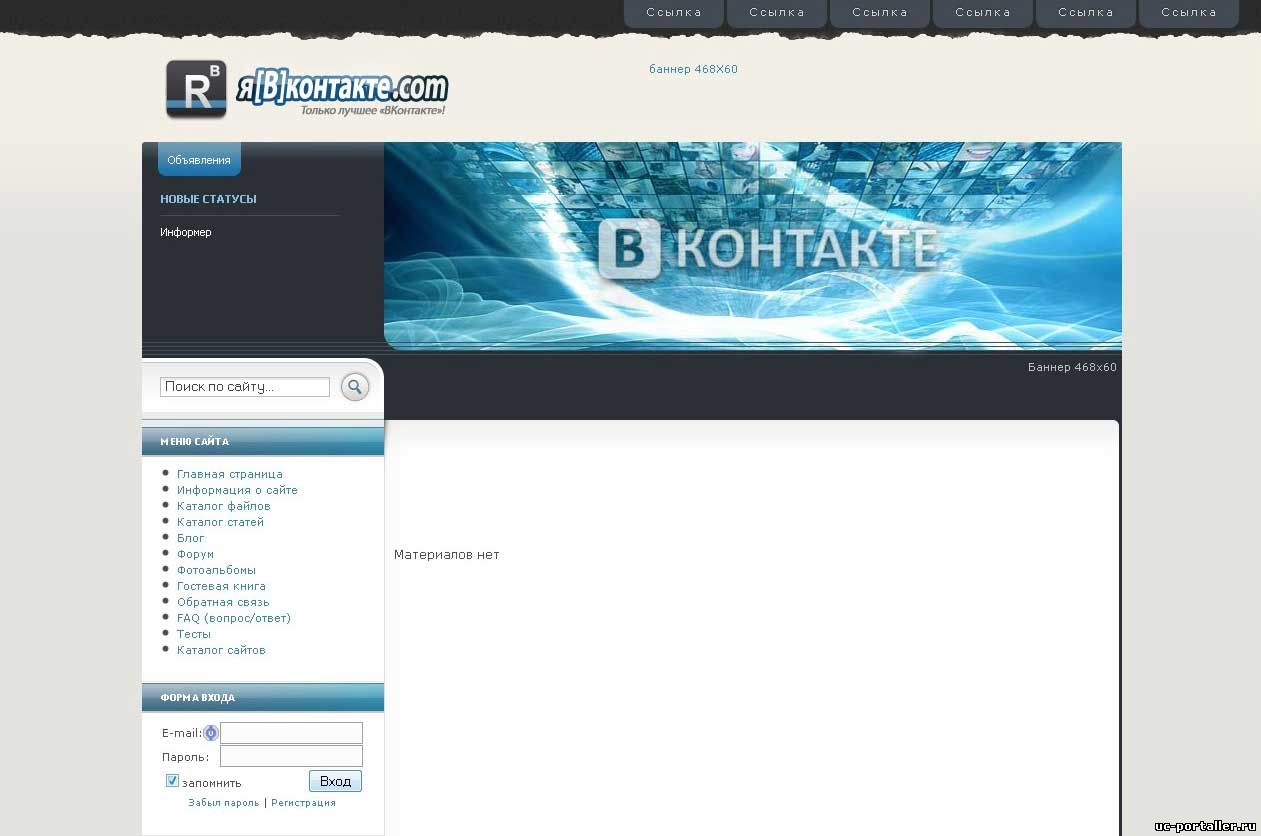This screenshot has width=1261, height=836.
Task: Click the 'Забыл пароль' link
Action: [x=223, y=803]
